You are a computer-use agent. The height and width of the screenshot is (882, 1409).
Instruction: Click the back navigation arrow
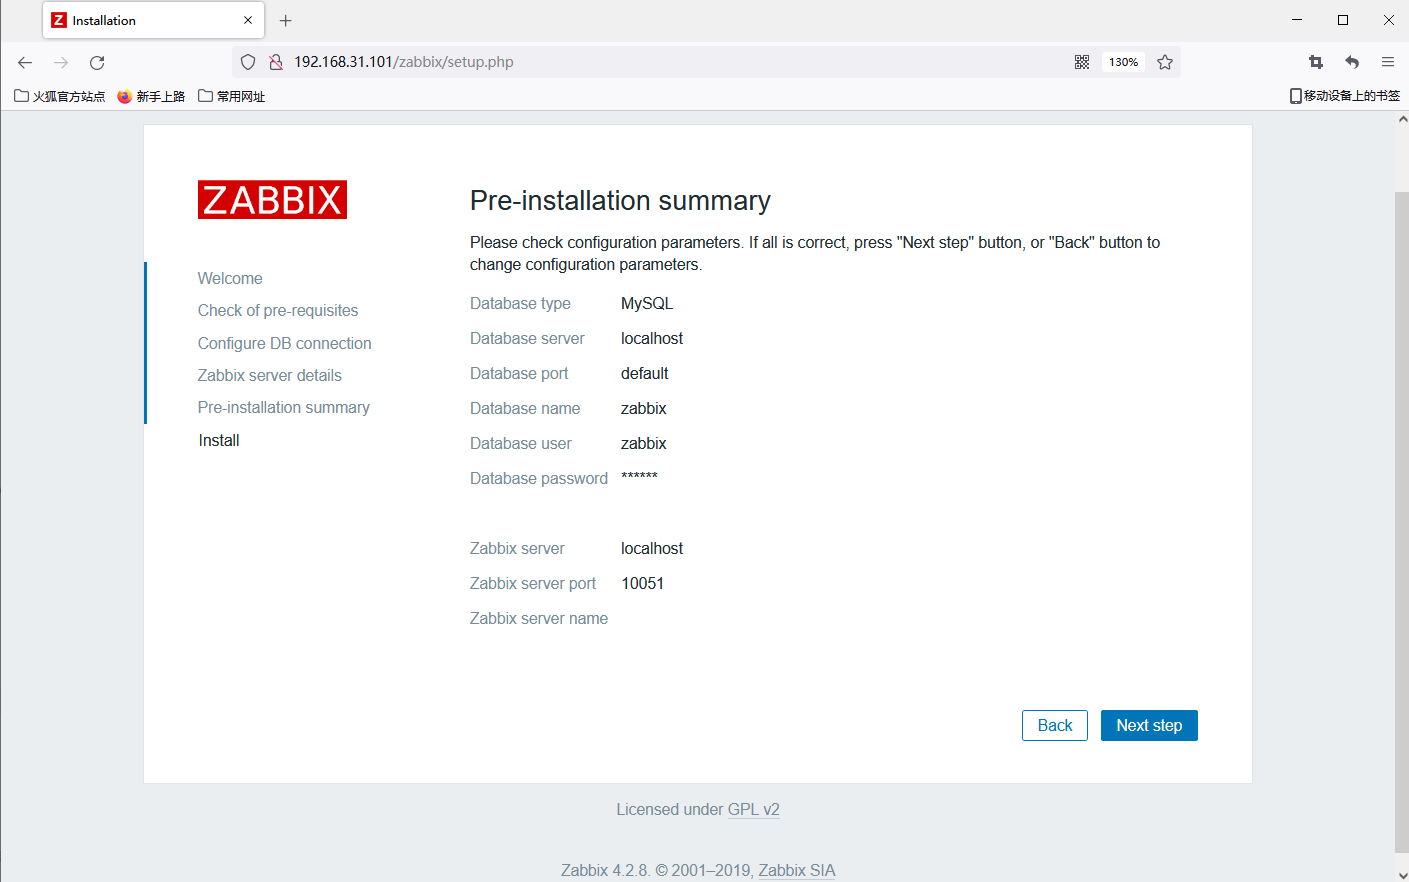24,61
